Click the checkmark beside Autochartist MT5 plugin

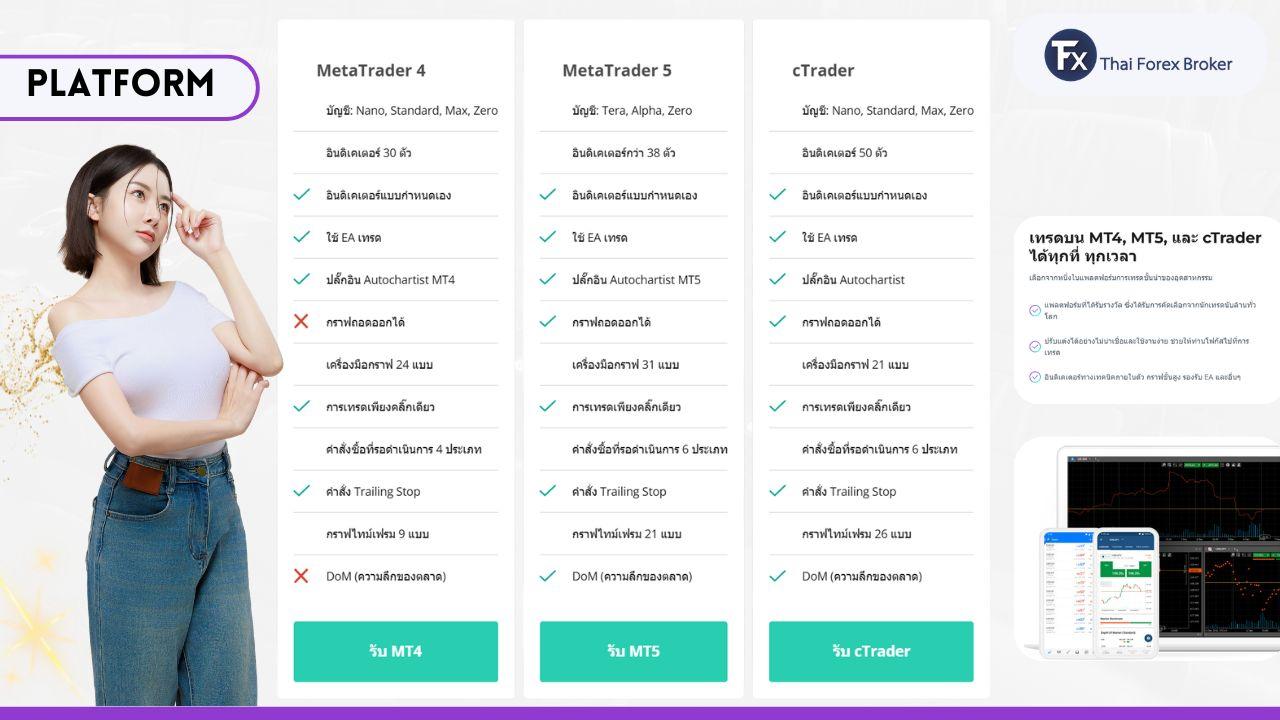pos(547,279)
